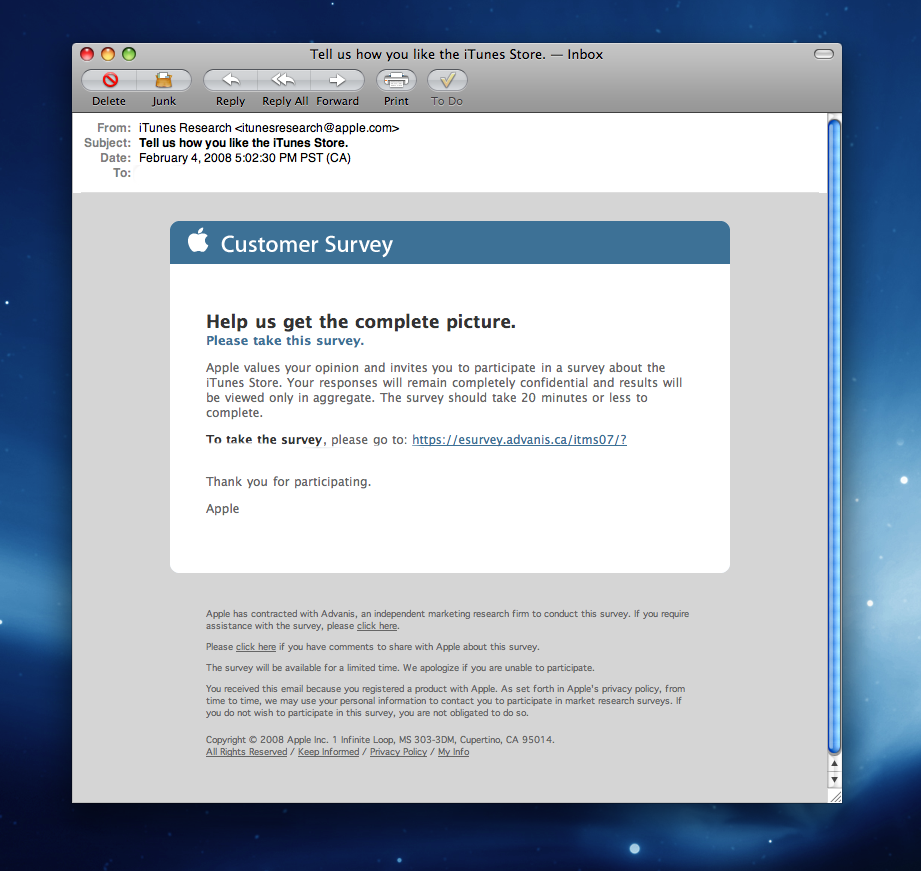Add a To Do with the checkmark icon

pyautogui.click(x=447, y=80)
